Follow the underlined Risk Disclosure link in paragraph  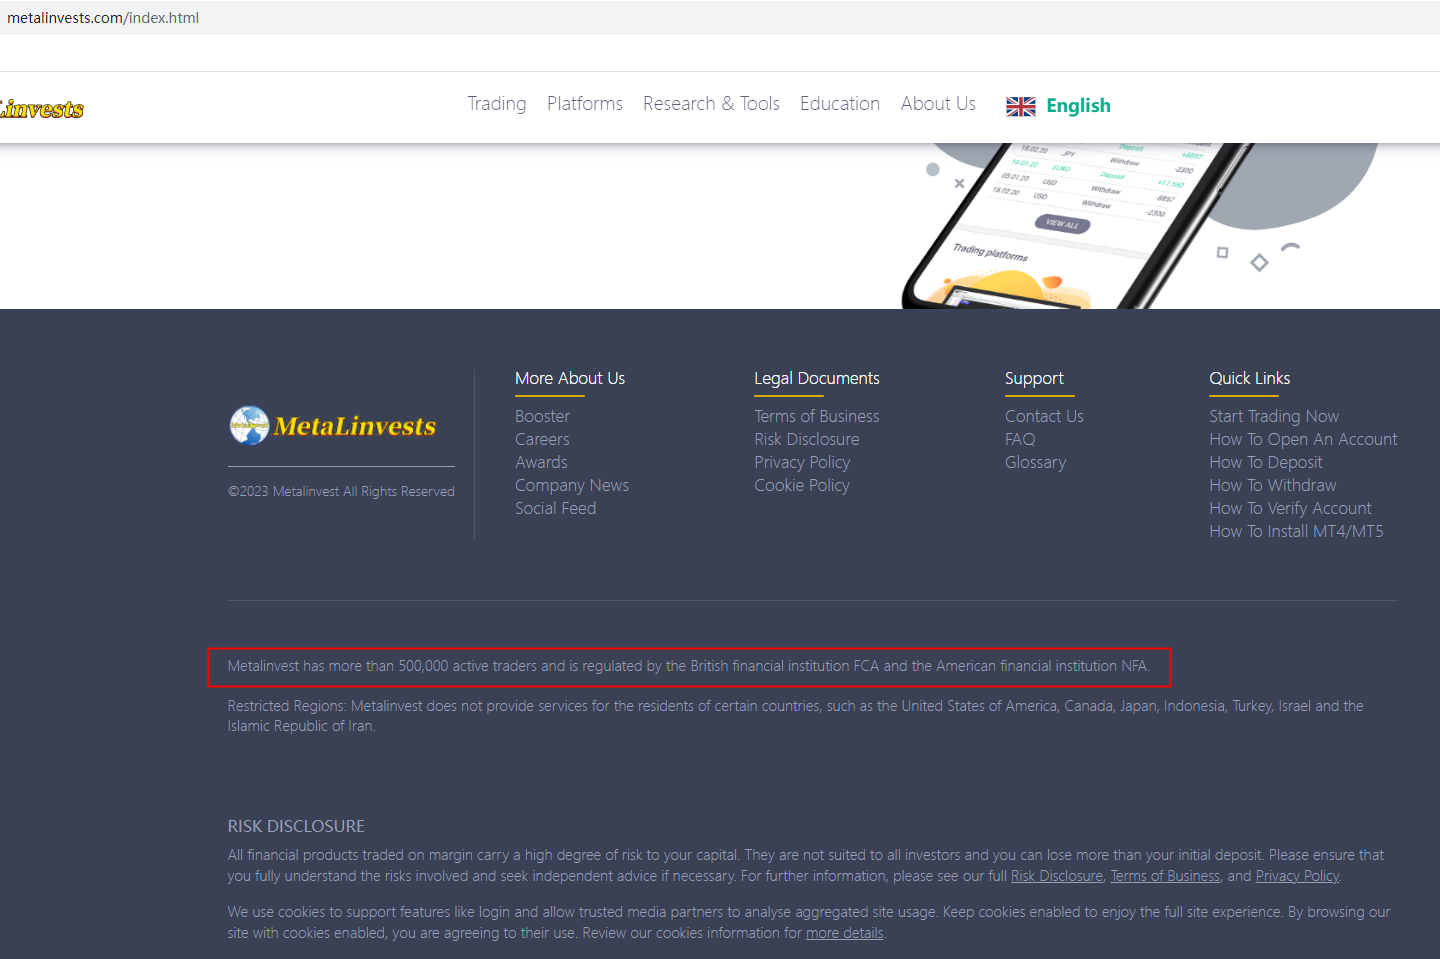click(x=1057, y=876)
